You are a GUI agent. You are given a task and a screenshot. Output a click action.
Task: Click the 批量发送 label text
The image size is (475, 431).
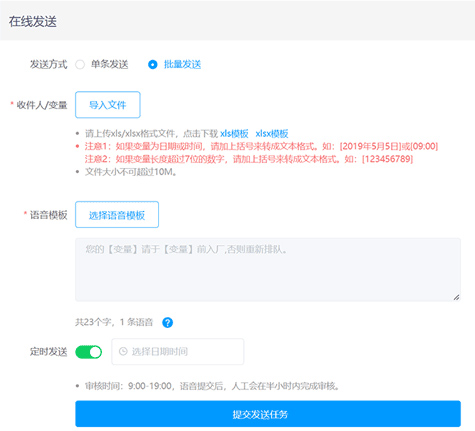click(182, 64)
